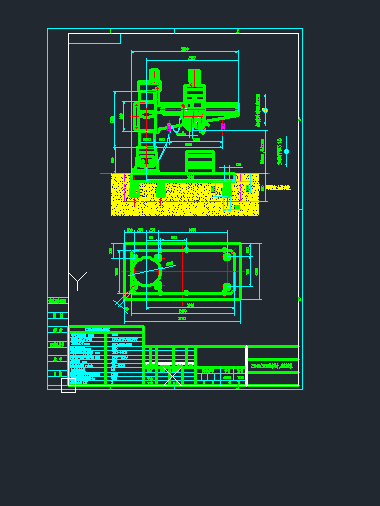Select the yellow hatched foundation area

(185, 195)
